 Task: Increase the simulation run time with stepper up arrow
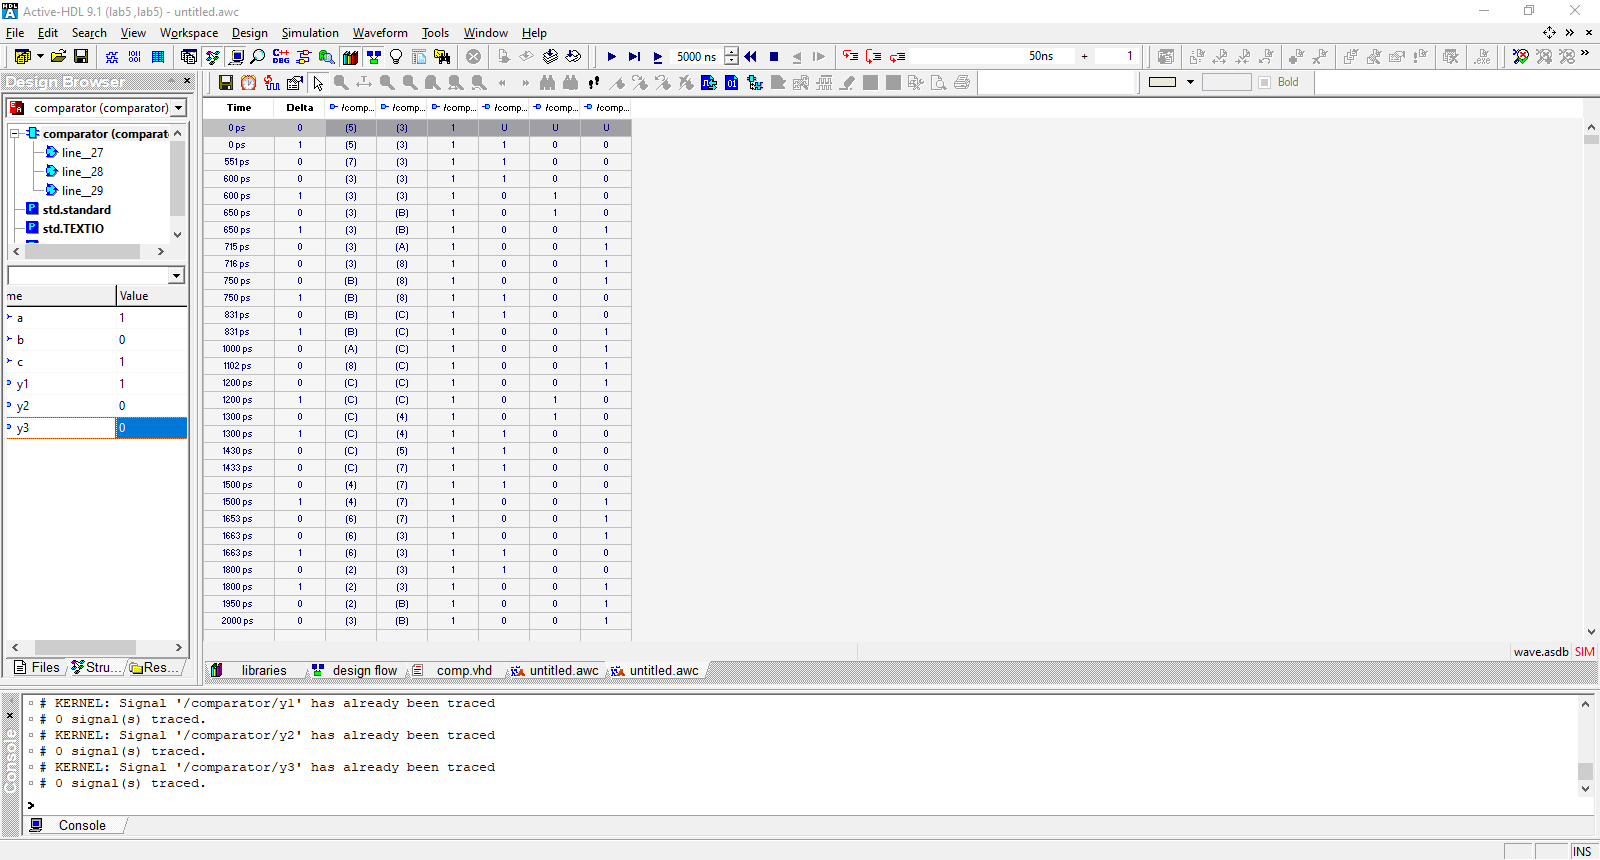(x=731, y=52)
